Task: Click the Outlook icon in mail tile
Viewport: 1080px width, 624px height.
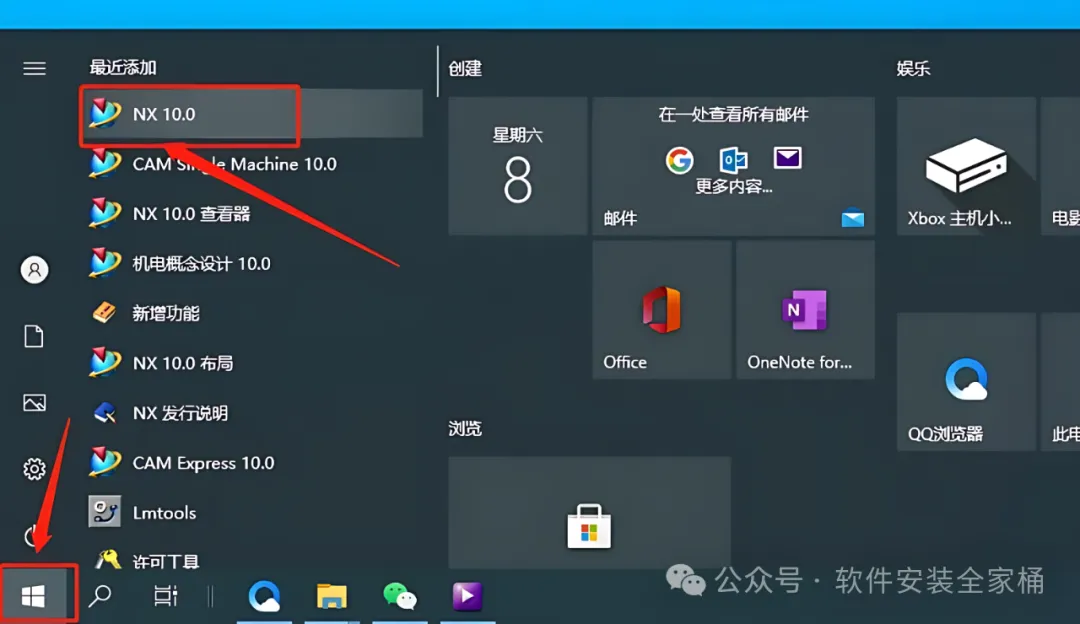Action: 734,160
